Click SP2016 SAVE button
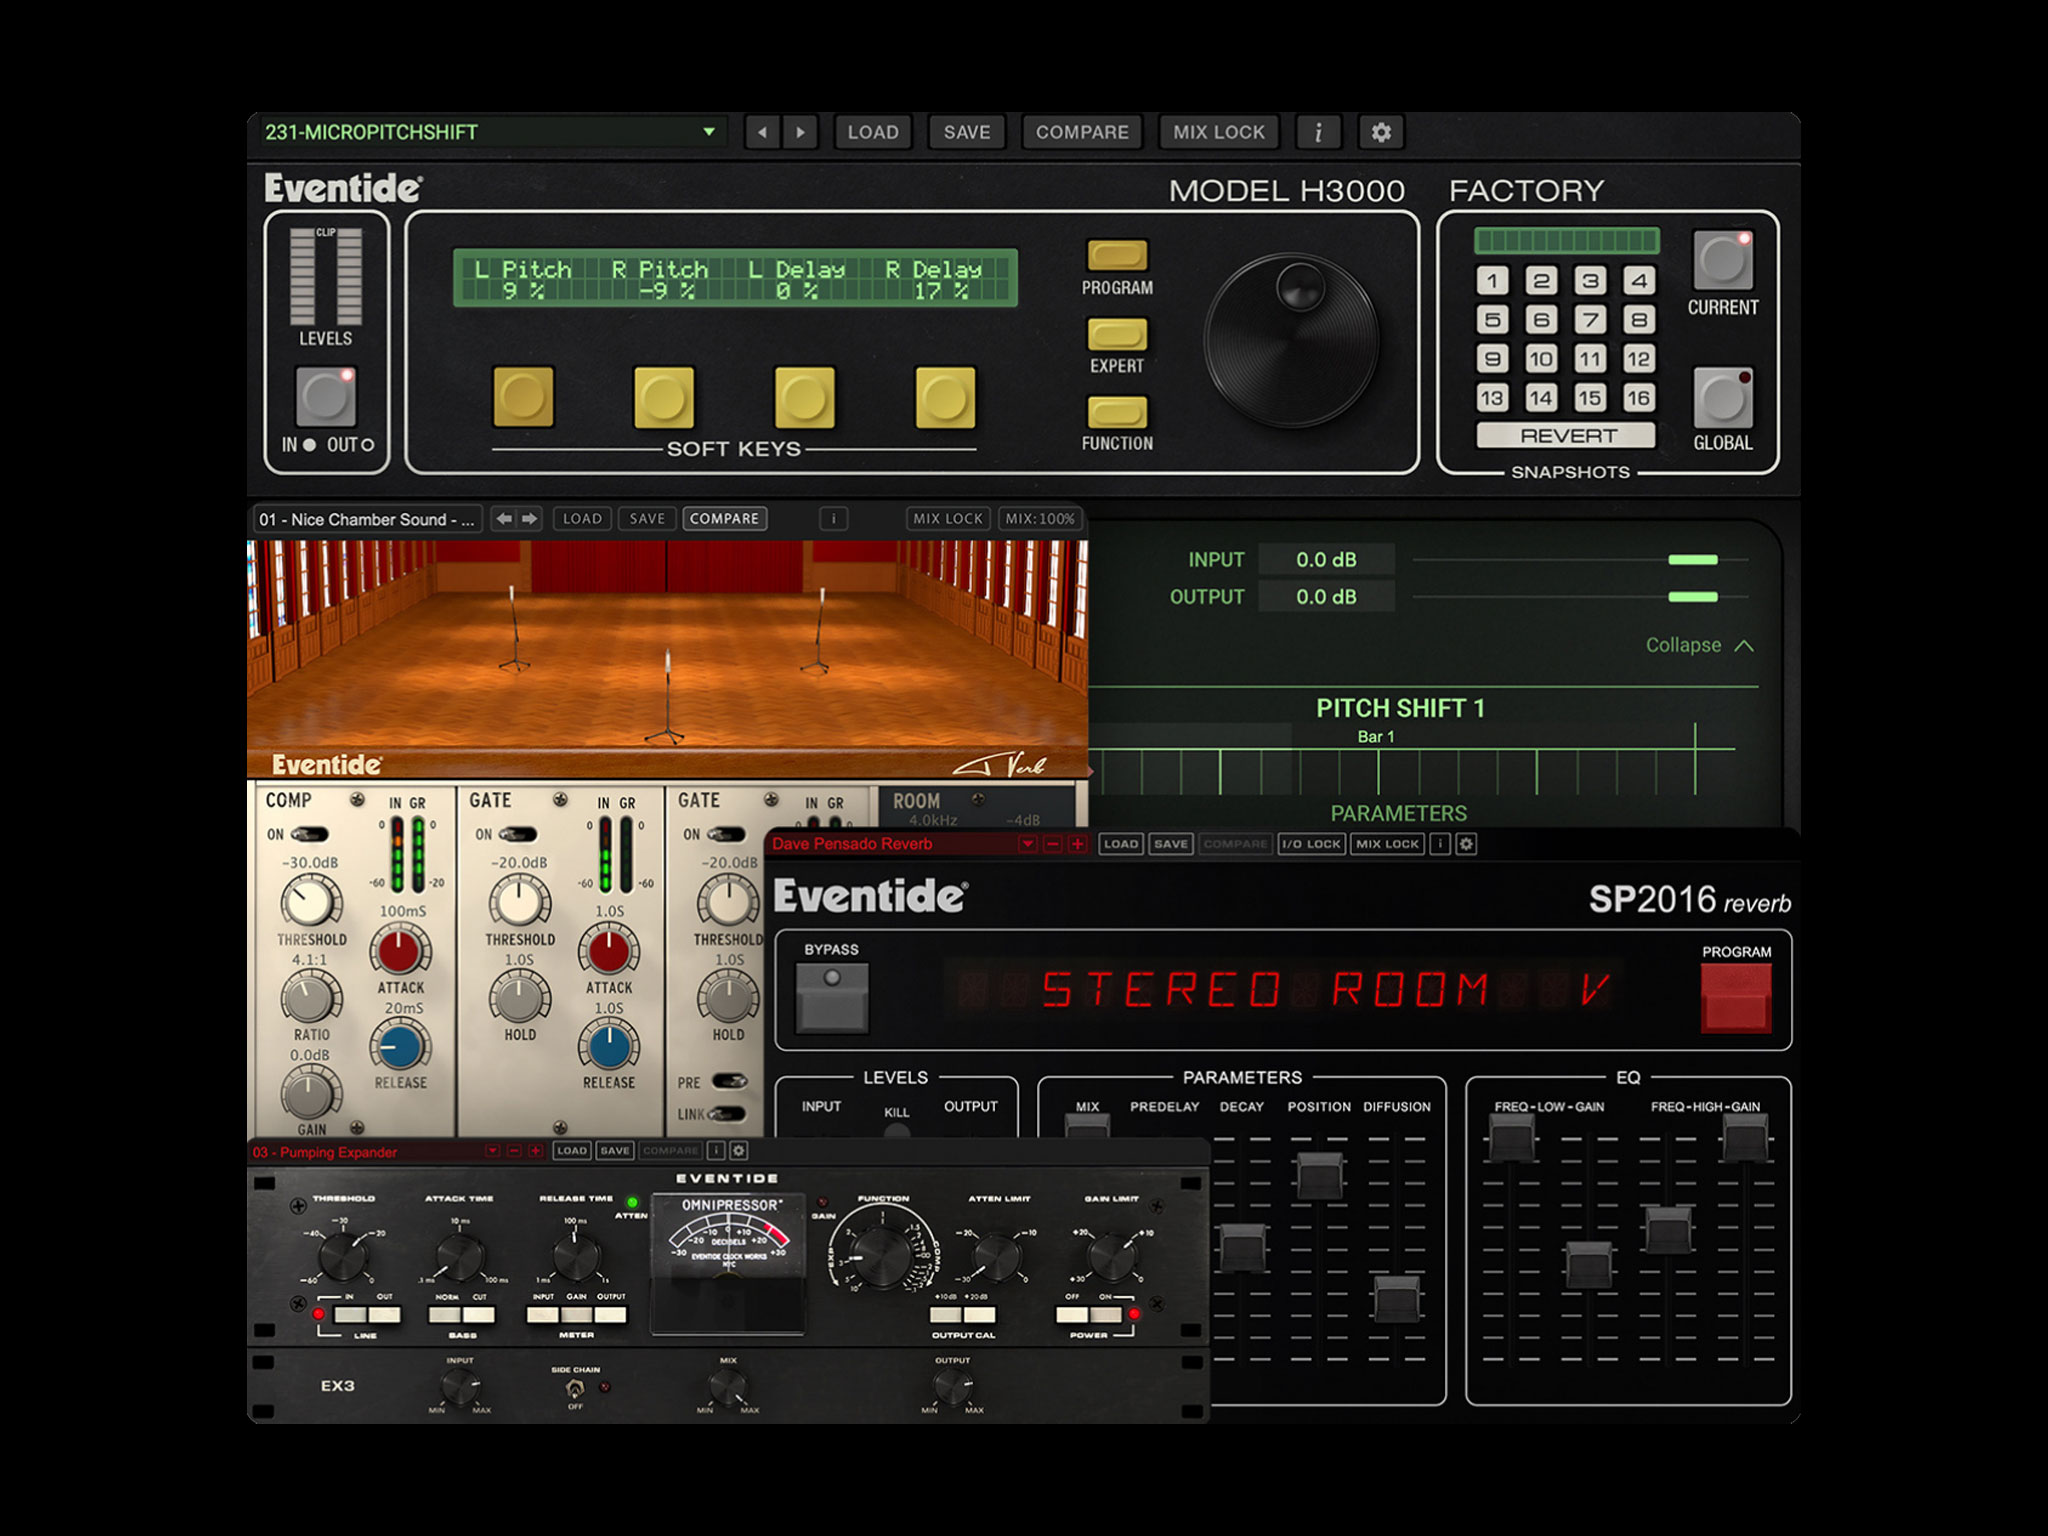This screenshot has width=2048, height=1536. coord(1171,844)
